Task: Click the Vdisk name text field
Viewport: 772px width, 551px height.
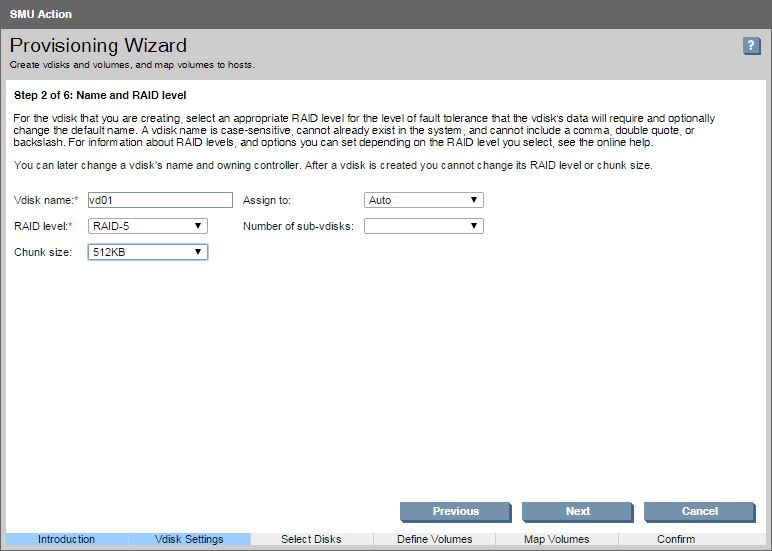Action: 160,200
